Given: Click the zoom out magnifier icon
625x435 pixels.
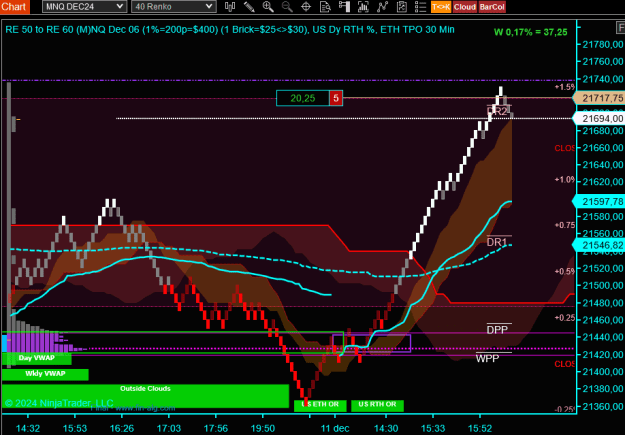Looking at the screenshot, I should [x=287, y=6].
